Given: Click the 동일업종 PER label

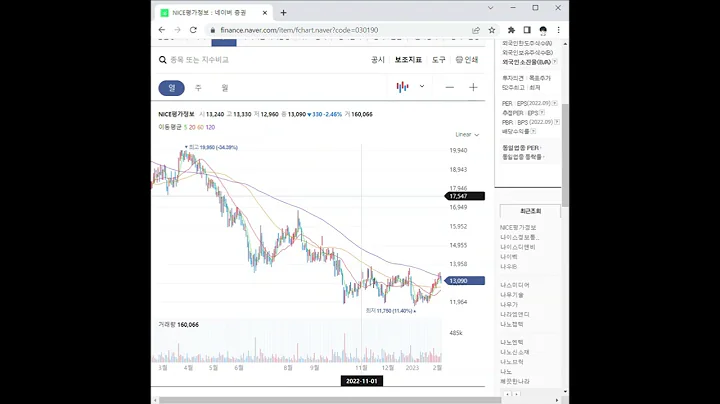Looking at the screenshot, I should point(521,148).
